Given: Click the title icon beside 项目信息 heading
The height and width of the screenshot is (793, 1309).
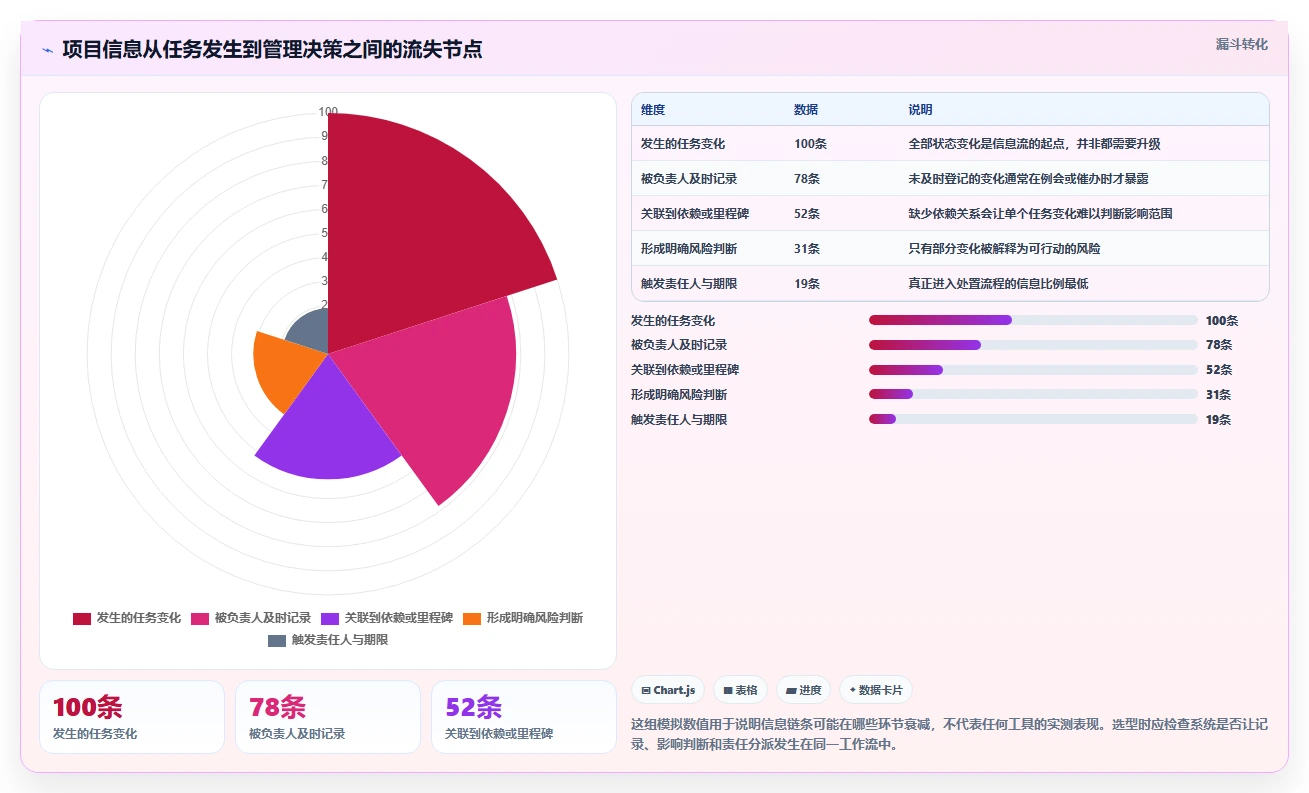Looking at the screenshot, I should (x=48, y=50).
